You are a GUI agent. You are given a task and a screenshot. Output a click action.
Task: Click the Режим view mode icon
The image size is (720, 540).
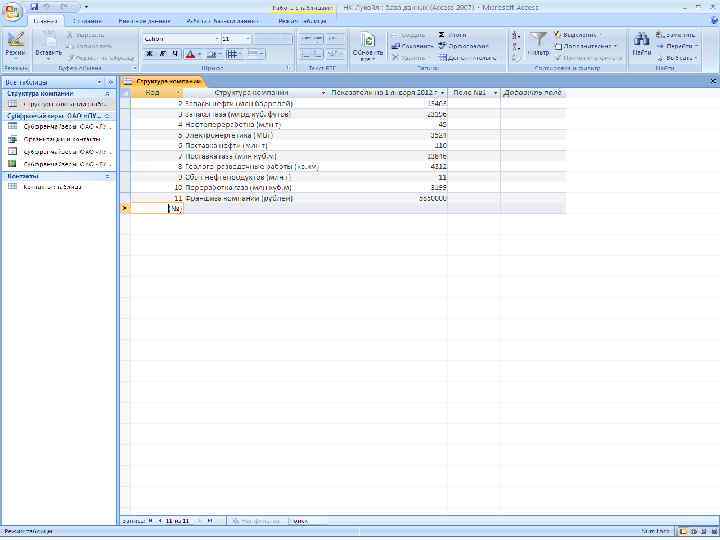15,45
